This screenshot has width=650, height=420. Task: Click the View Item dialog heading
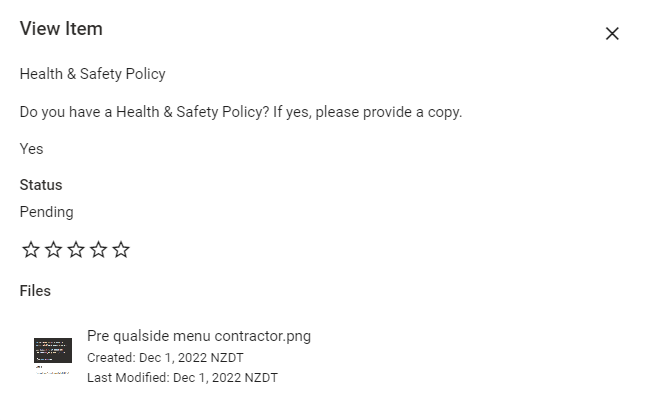tap(61, 29)
